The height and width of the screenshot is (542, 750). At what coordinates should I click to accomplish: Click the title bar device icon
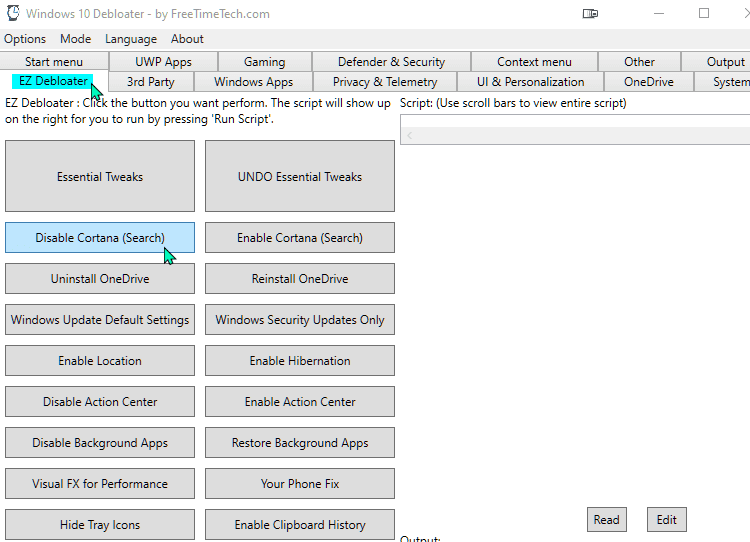click(590, 13)
